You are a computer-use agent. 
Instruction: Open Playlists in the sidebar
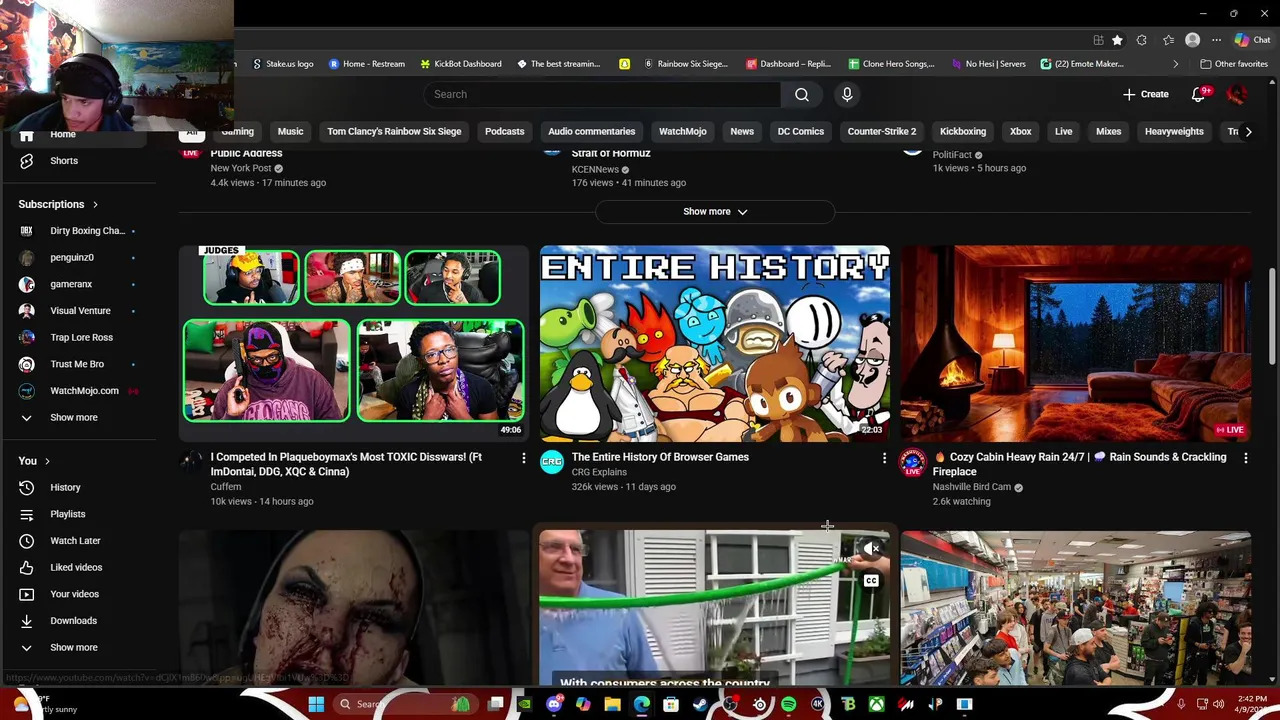pyautogui.click(x=68, y=514)
